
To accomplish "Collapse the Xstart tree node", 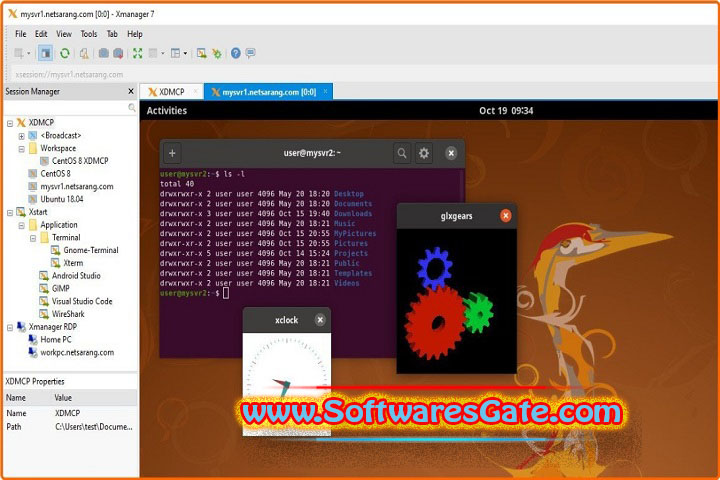I will (x=10, y=213).
